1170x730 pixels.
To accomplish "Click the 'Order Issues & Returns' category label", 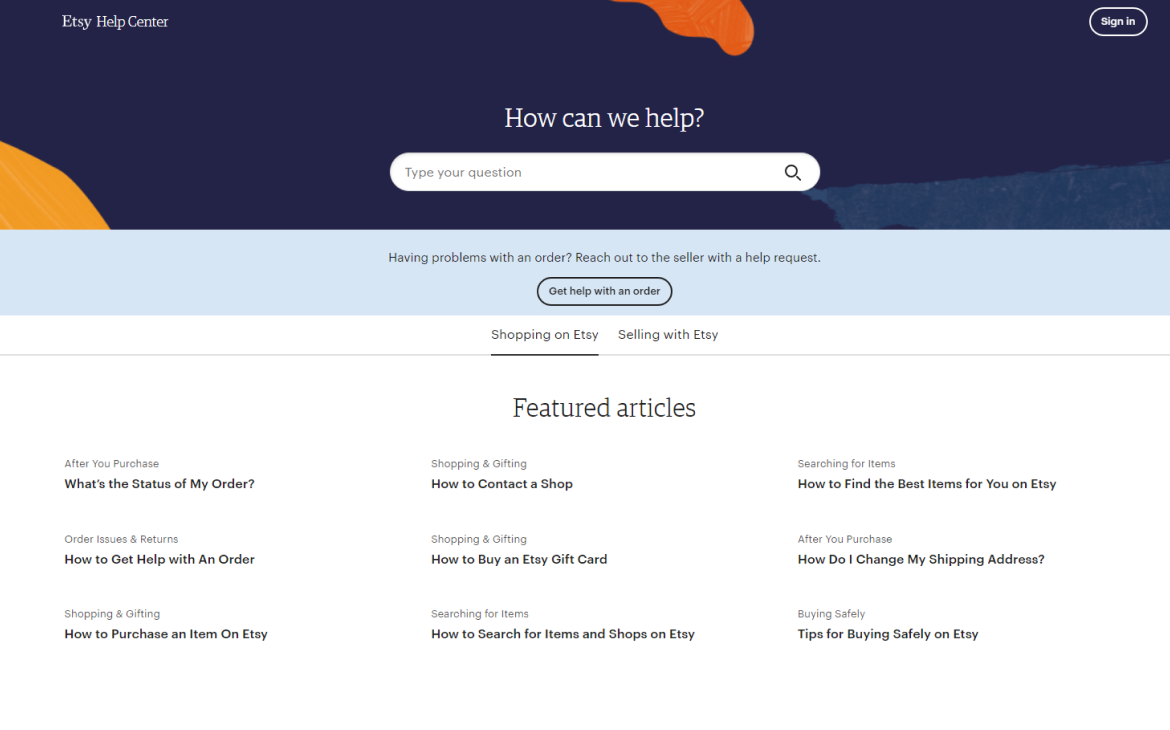I will (121, 539).
